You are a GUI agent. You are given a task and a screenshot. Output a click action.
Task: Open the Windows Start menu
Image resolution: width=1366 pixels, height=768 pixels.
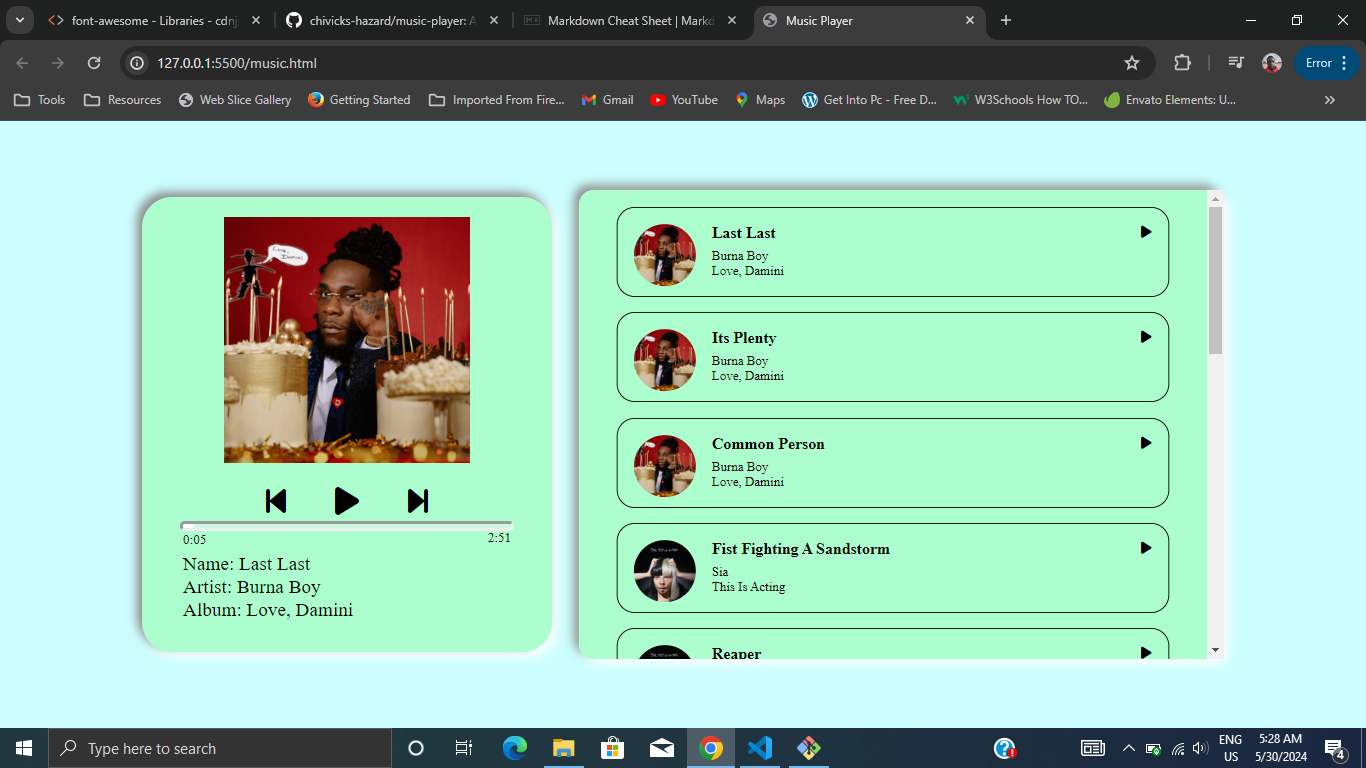pos(24,748)
